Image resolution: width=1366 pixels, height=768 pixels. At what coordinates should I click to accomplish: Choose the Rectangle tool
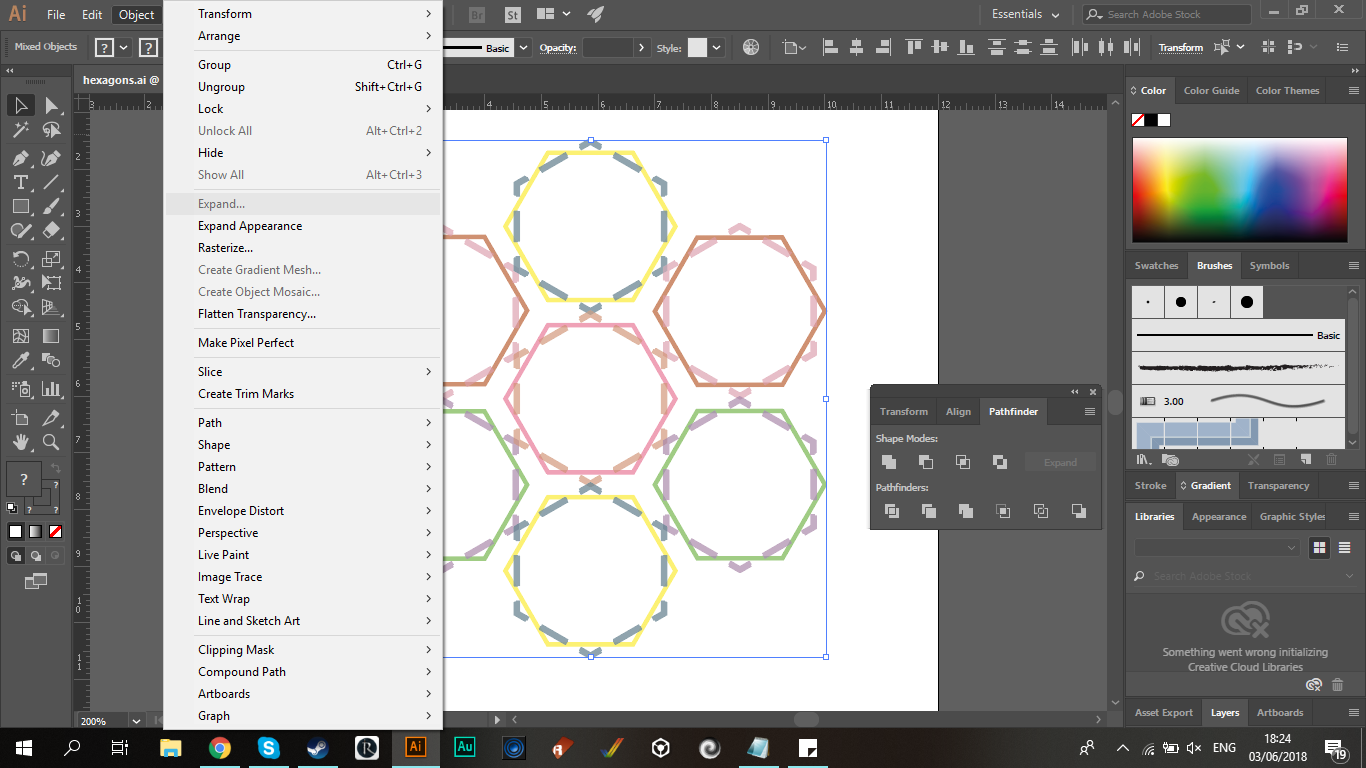(20, 207)
